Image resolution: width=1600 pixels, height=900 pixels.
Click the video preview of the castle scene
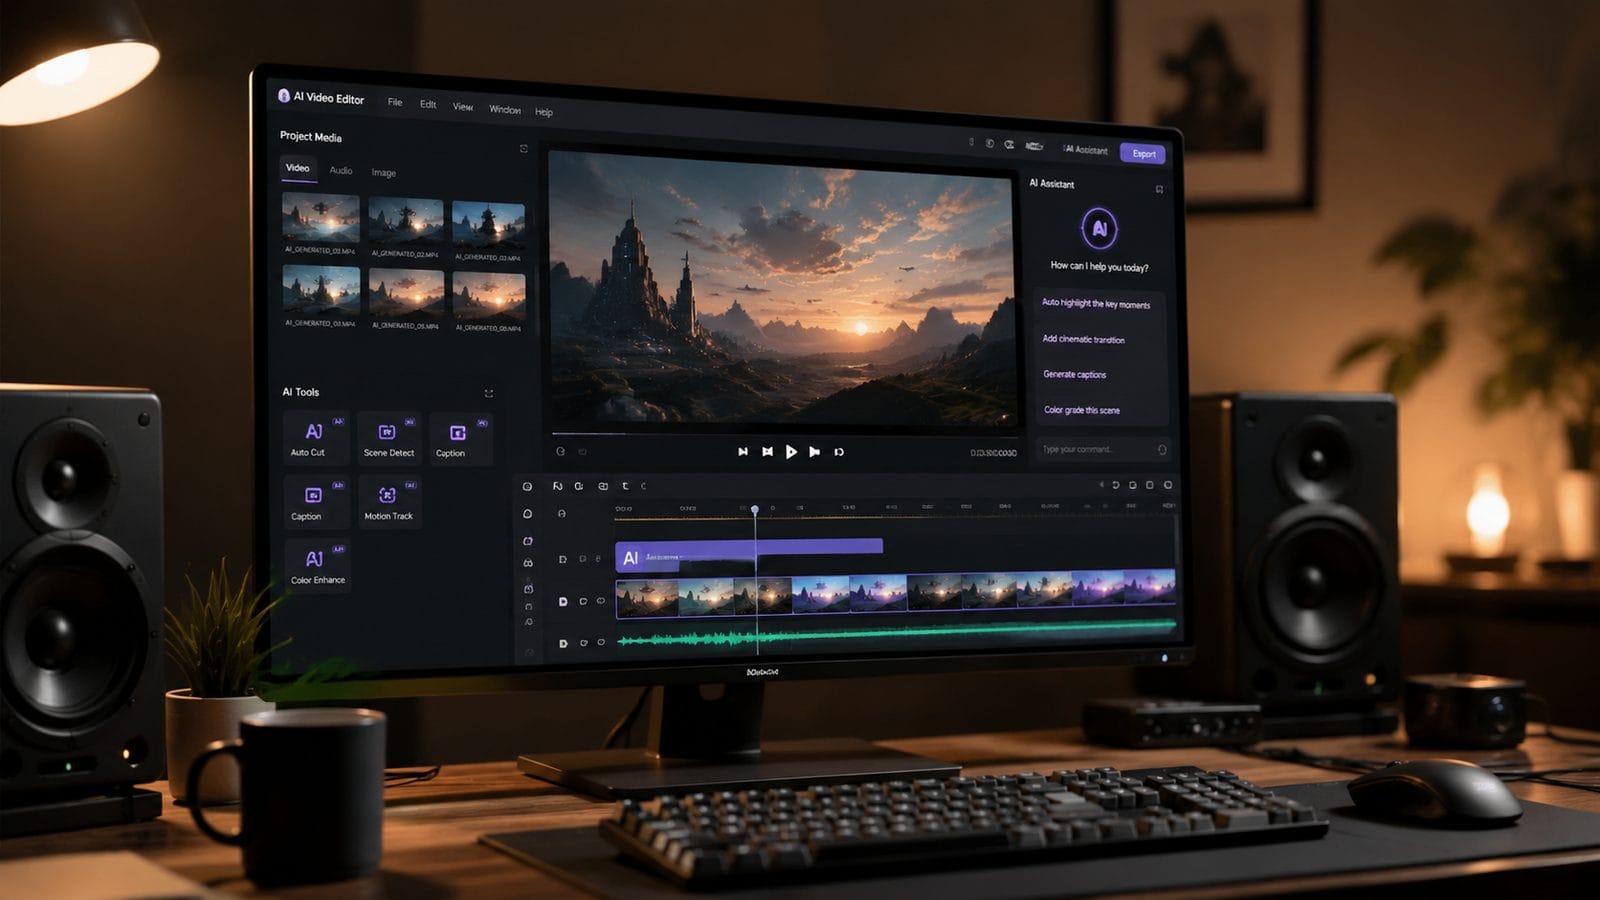point(782,290)
